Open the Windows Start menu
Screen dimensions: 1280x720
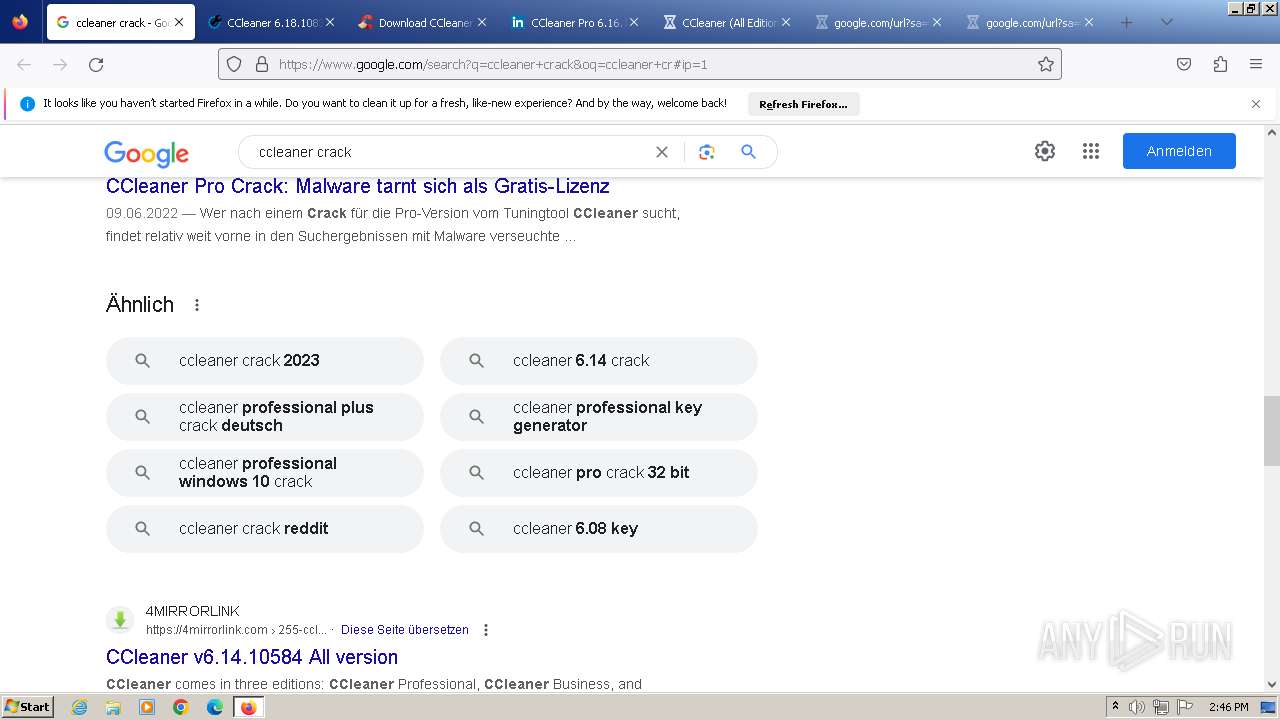[x=27, y=707]
